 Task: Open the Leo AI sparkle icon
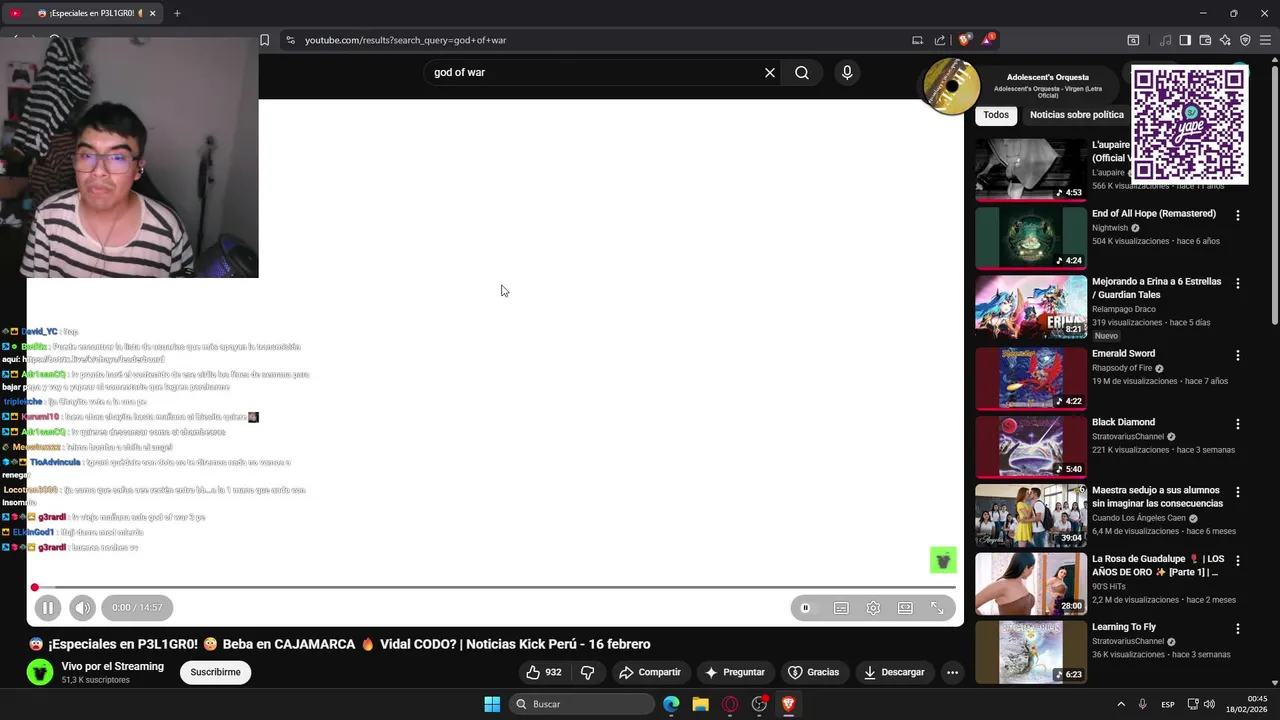1225,40
